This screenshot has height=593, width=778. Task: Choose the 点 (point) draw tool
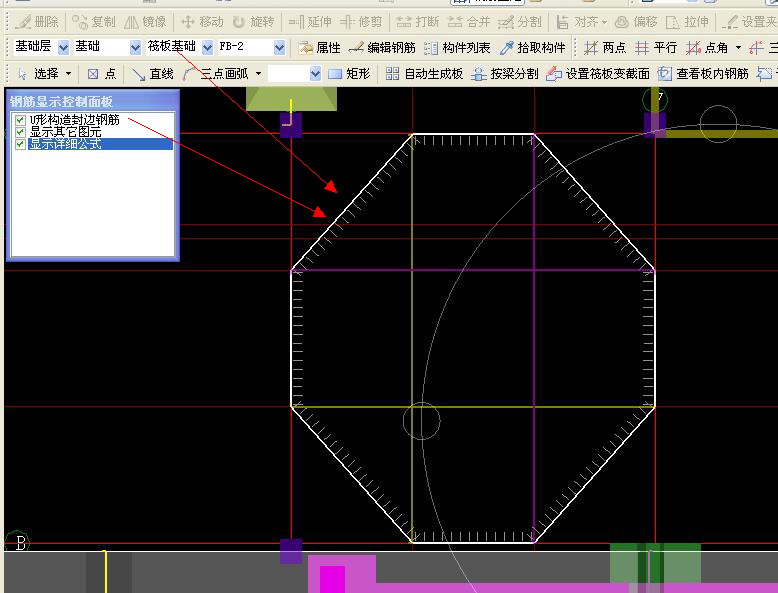click(101, 74)
